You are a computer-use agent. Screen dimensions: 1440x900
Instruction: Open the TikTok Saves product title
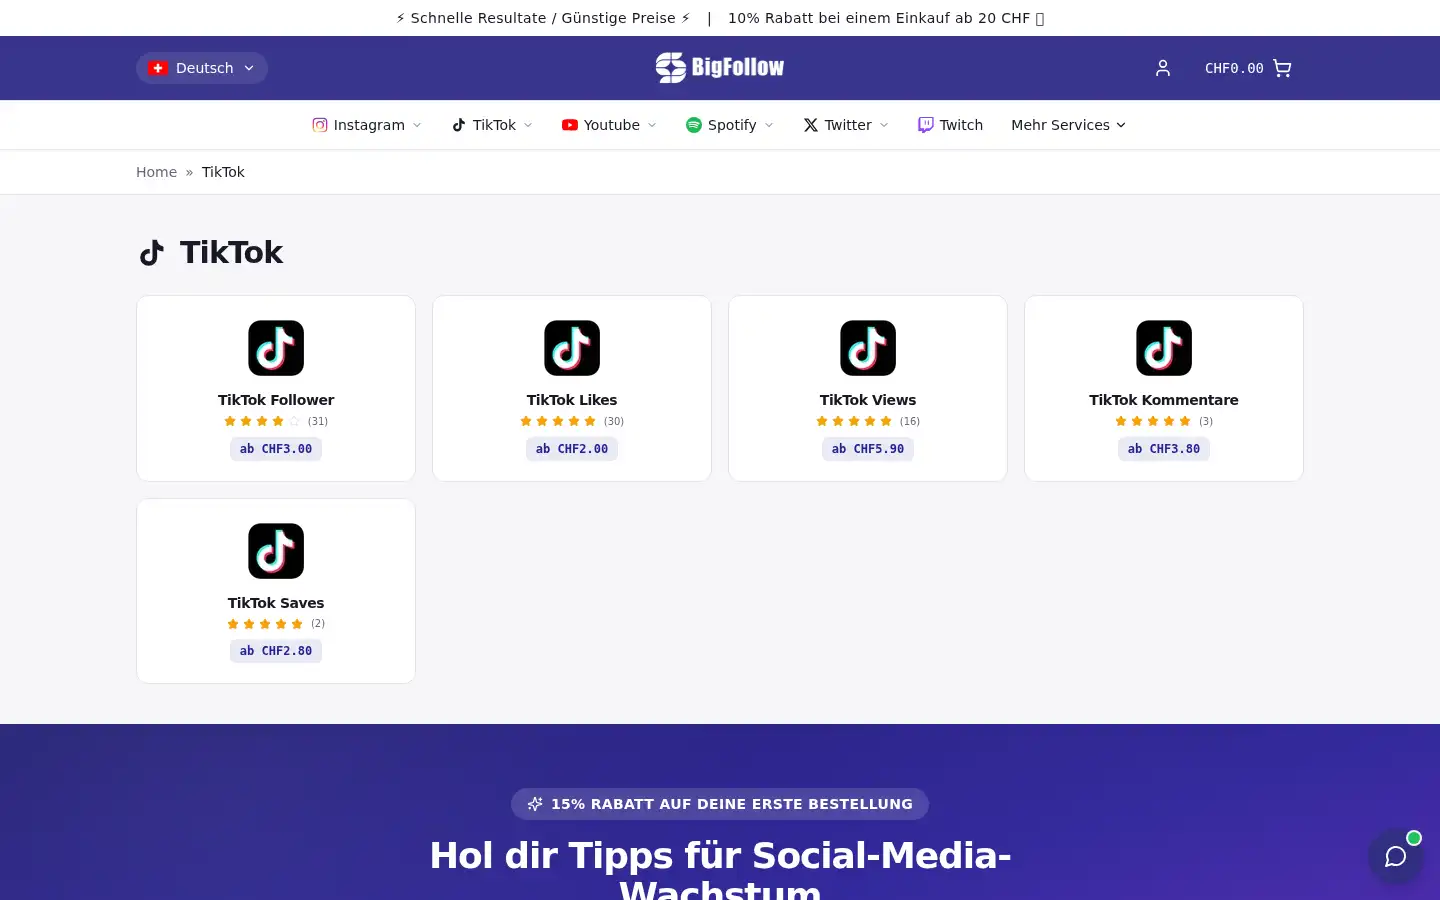click(x=276, y=603)
